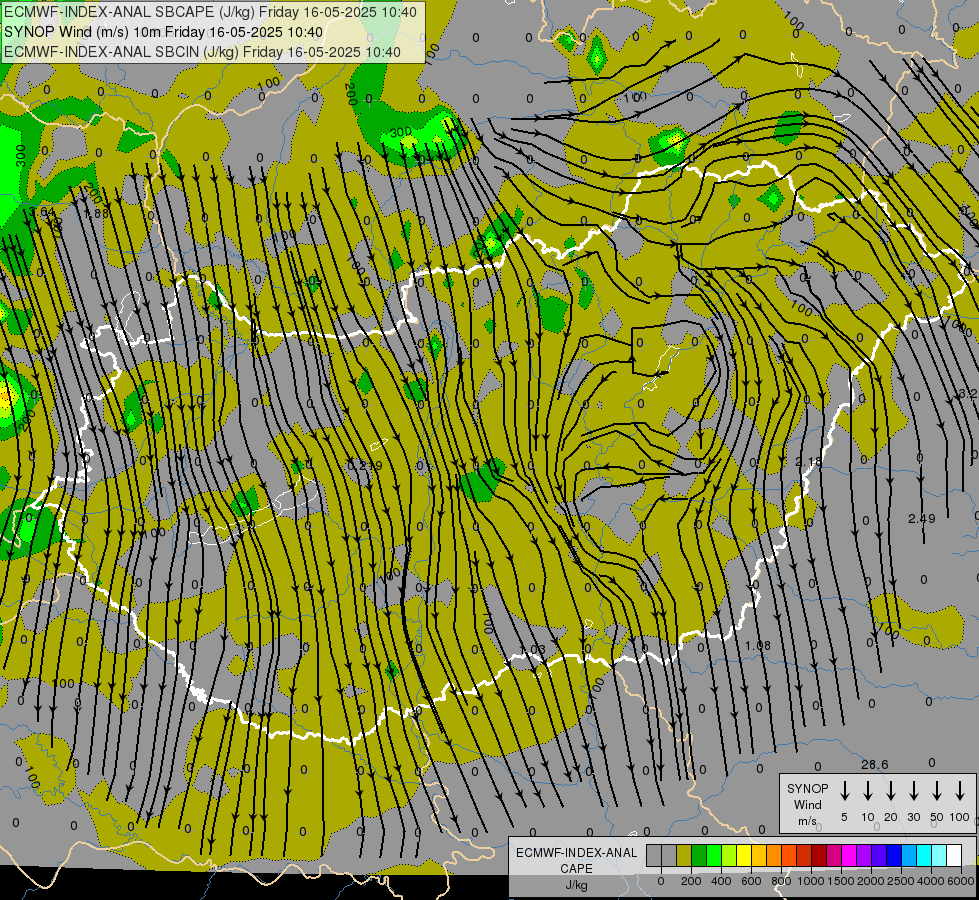The width and height of the screenshot is (979, 900).
Task: Click the 'J/kg' unit label
Action: click(576, 885)
